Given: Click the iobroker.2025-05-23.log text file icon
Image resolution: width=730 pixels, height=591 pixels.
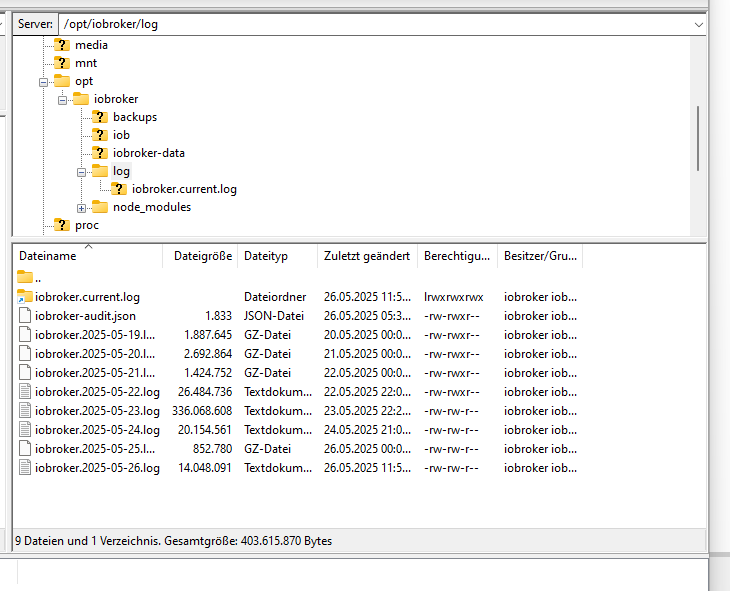Looking at the screenshot, I should 25,411.
